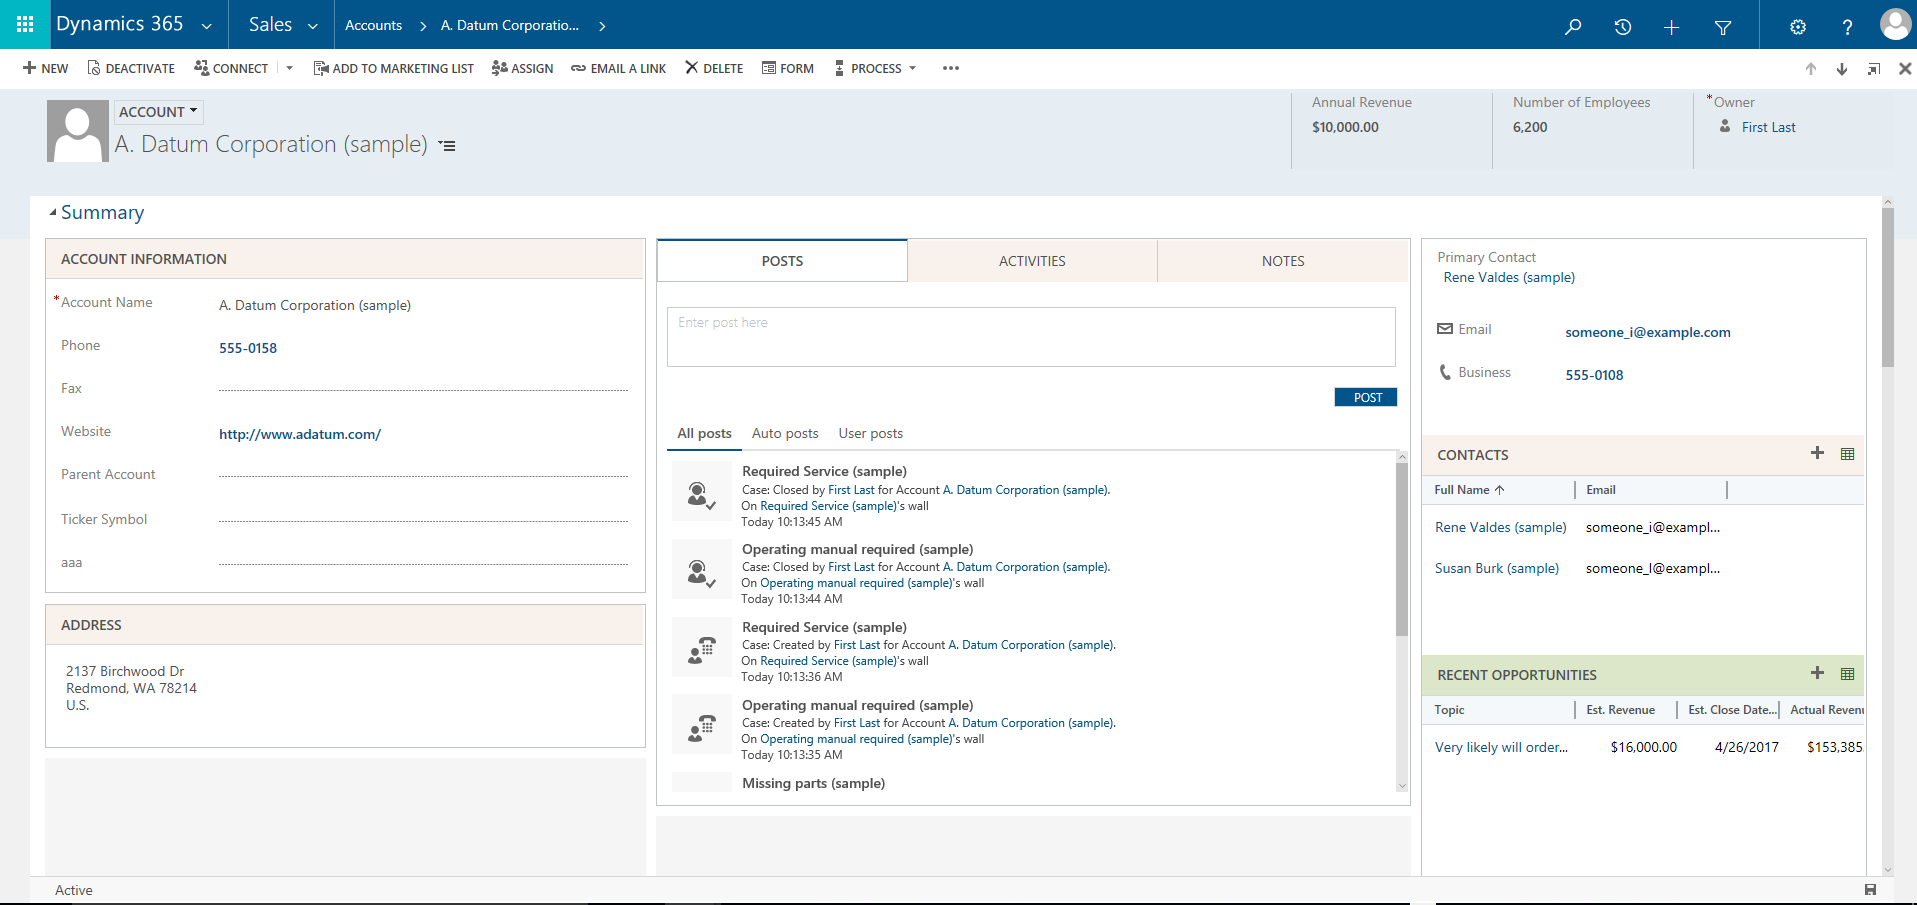1917x905 pixels.
Task: Open grid view of Recent Opportunities
Action: click(1847, 674)
